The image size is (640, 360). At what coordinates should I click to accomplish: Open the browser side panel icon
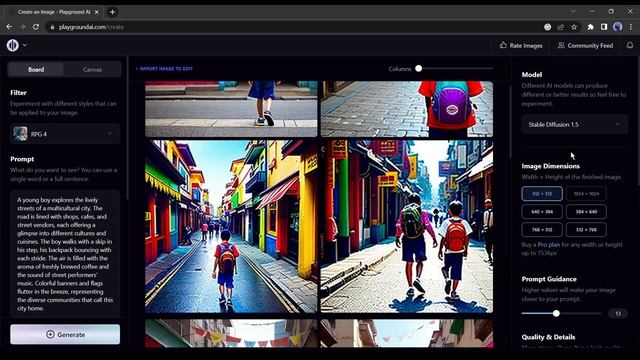point(604,27)
